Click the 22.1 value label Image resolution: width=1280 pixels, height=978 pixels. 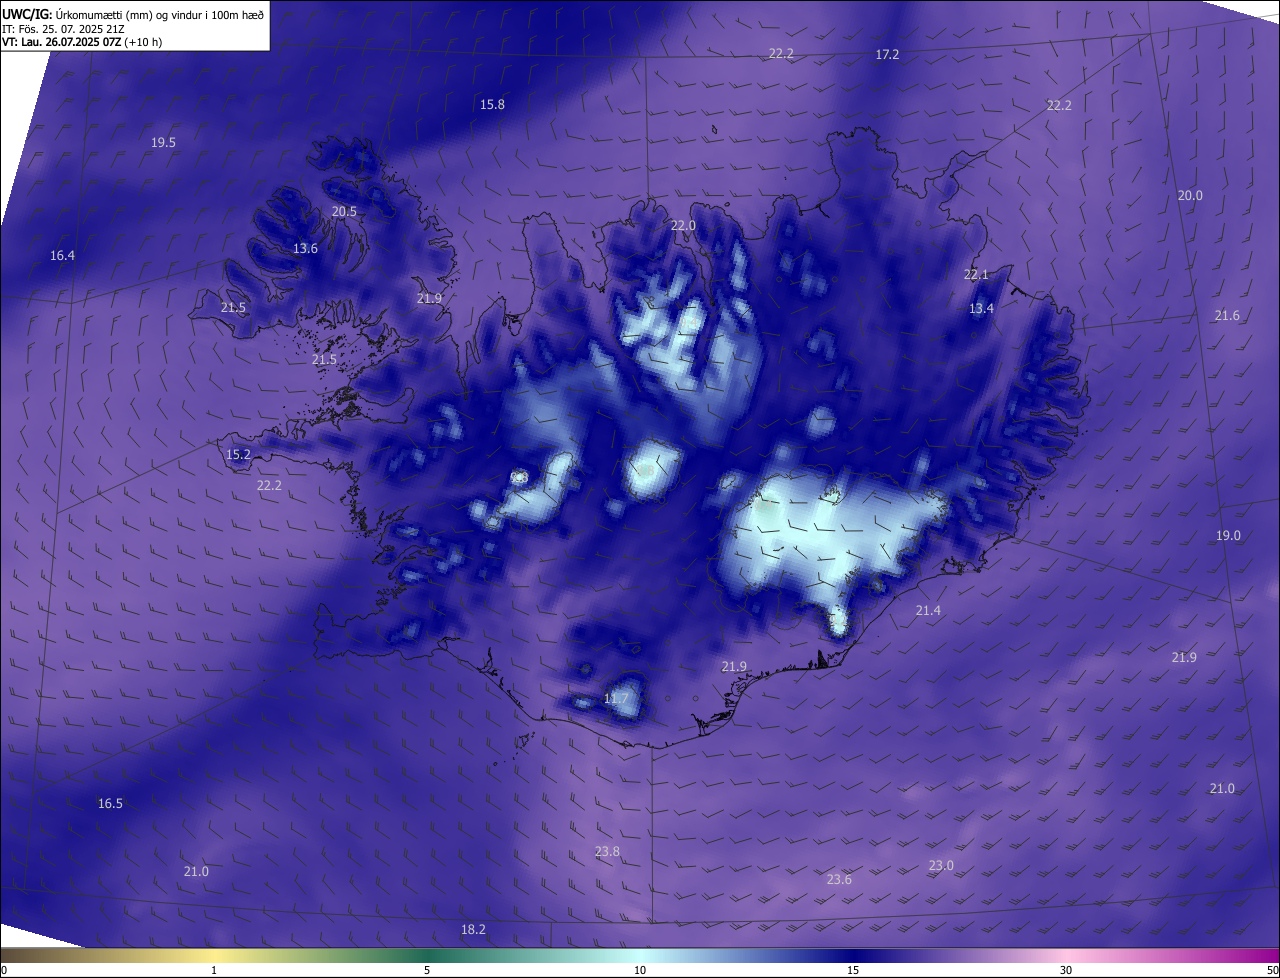(975, 275)
